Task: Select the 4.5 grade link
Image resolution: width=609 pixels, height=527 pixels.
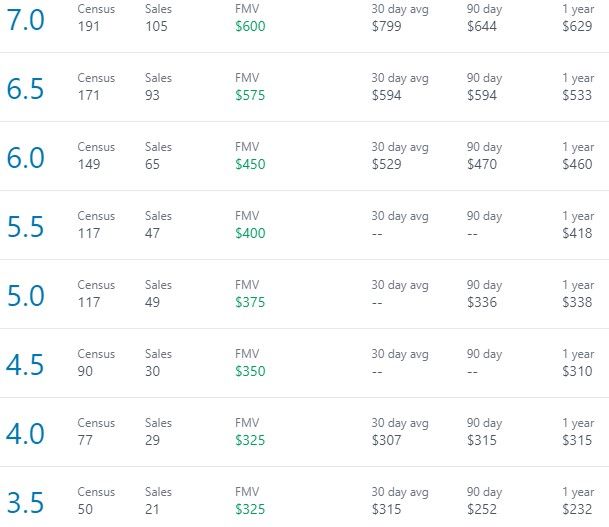Action: click(x=25, y=365)
